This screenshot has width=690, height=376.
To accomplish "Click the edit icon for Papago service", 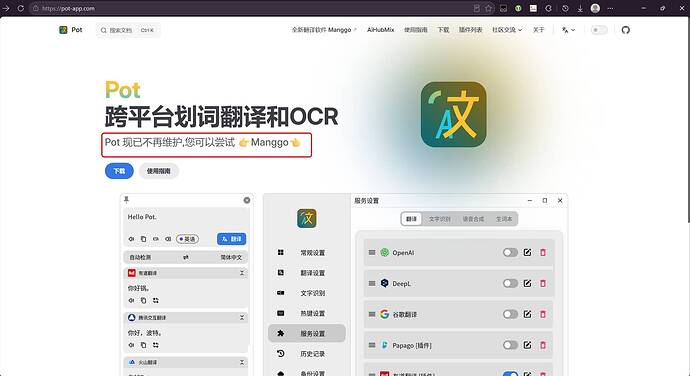I will (x=527, y=345).
